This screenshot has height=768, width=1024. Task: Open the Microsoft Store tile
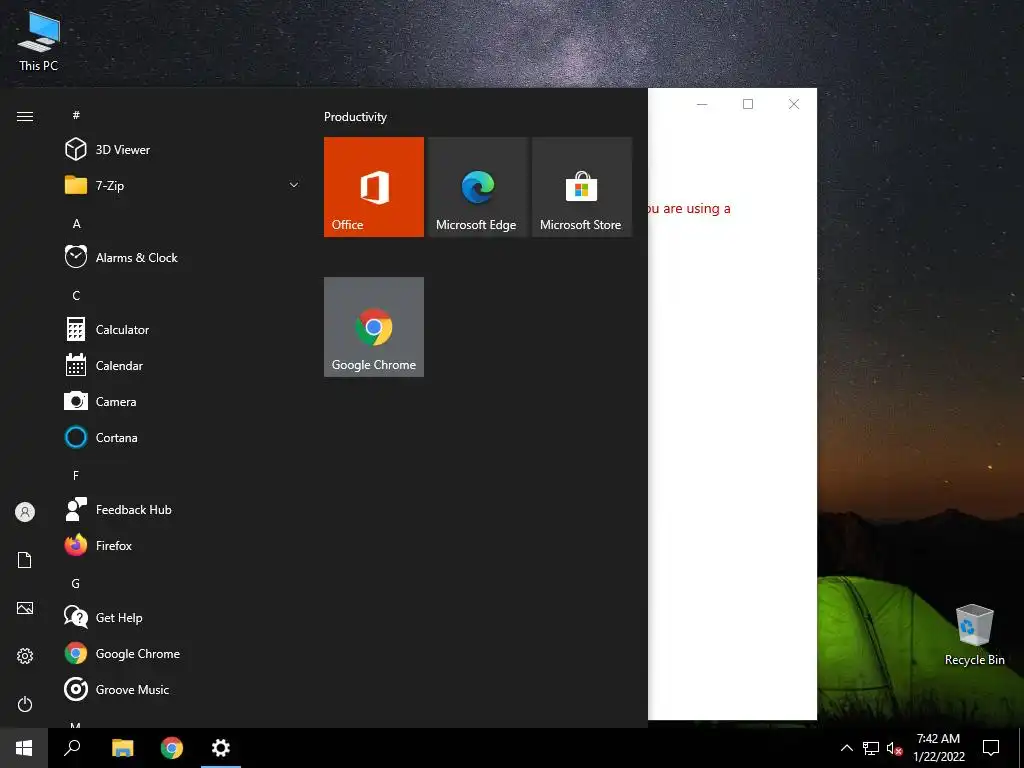[x=582, y=187]
